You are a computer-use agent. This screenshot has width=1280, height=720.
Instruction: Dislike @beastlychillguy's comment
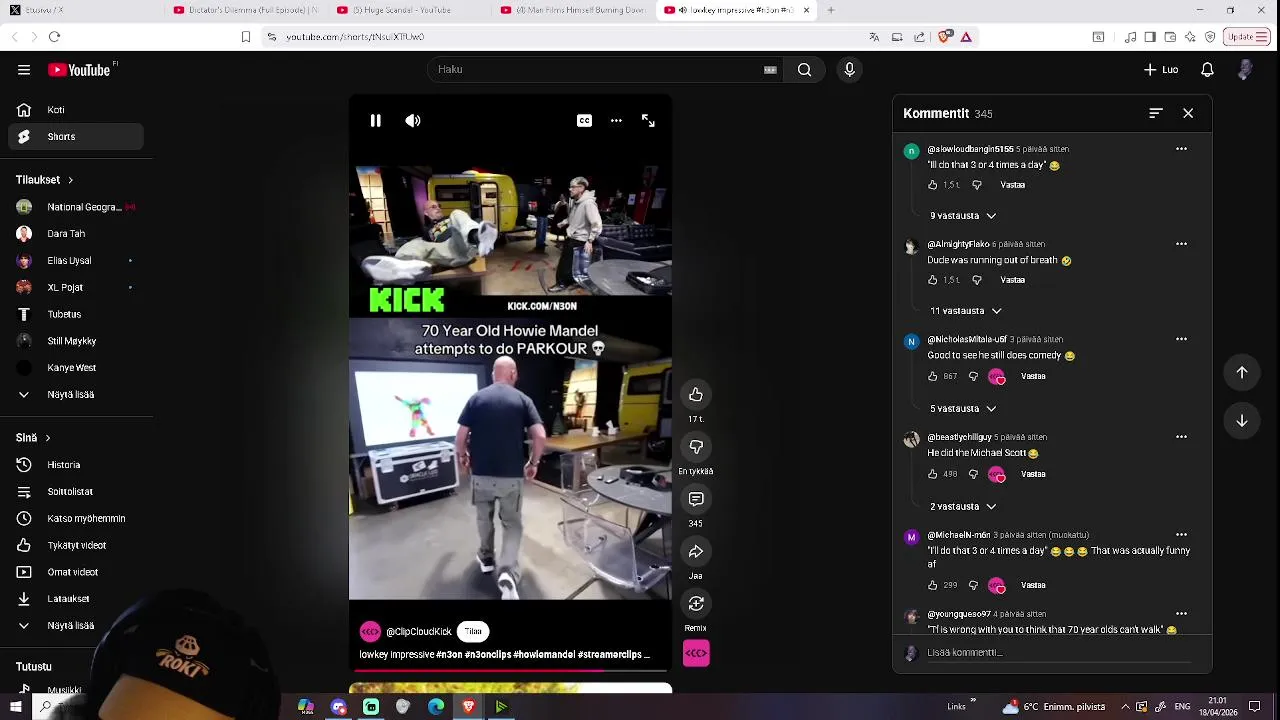click(x=973, y=475)
